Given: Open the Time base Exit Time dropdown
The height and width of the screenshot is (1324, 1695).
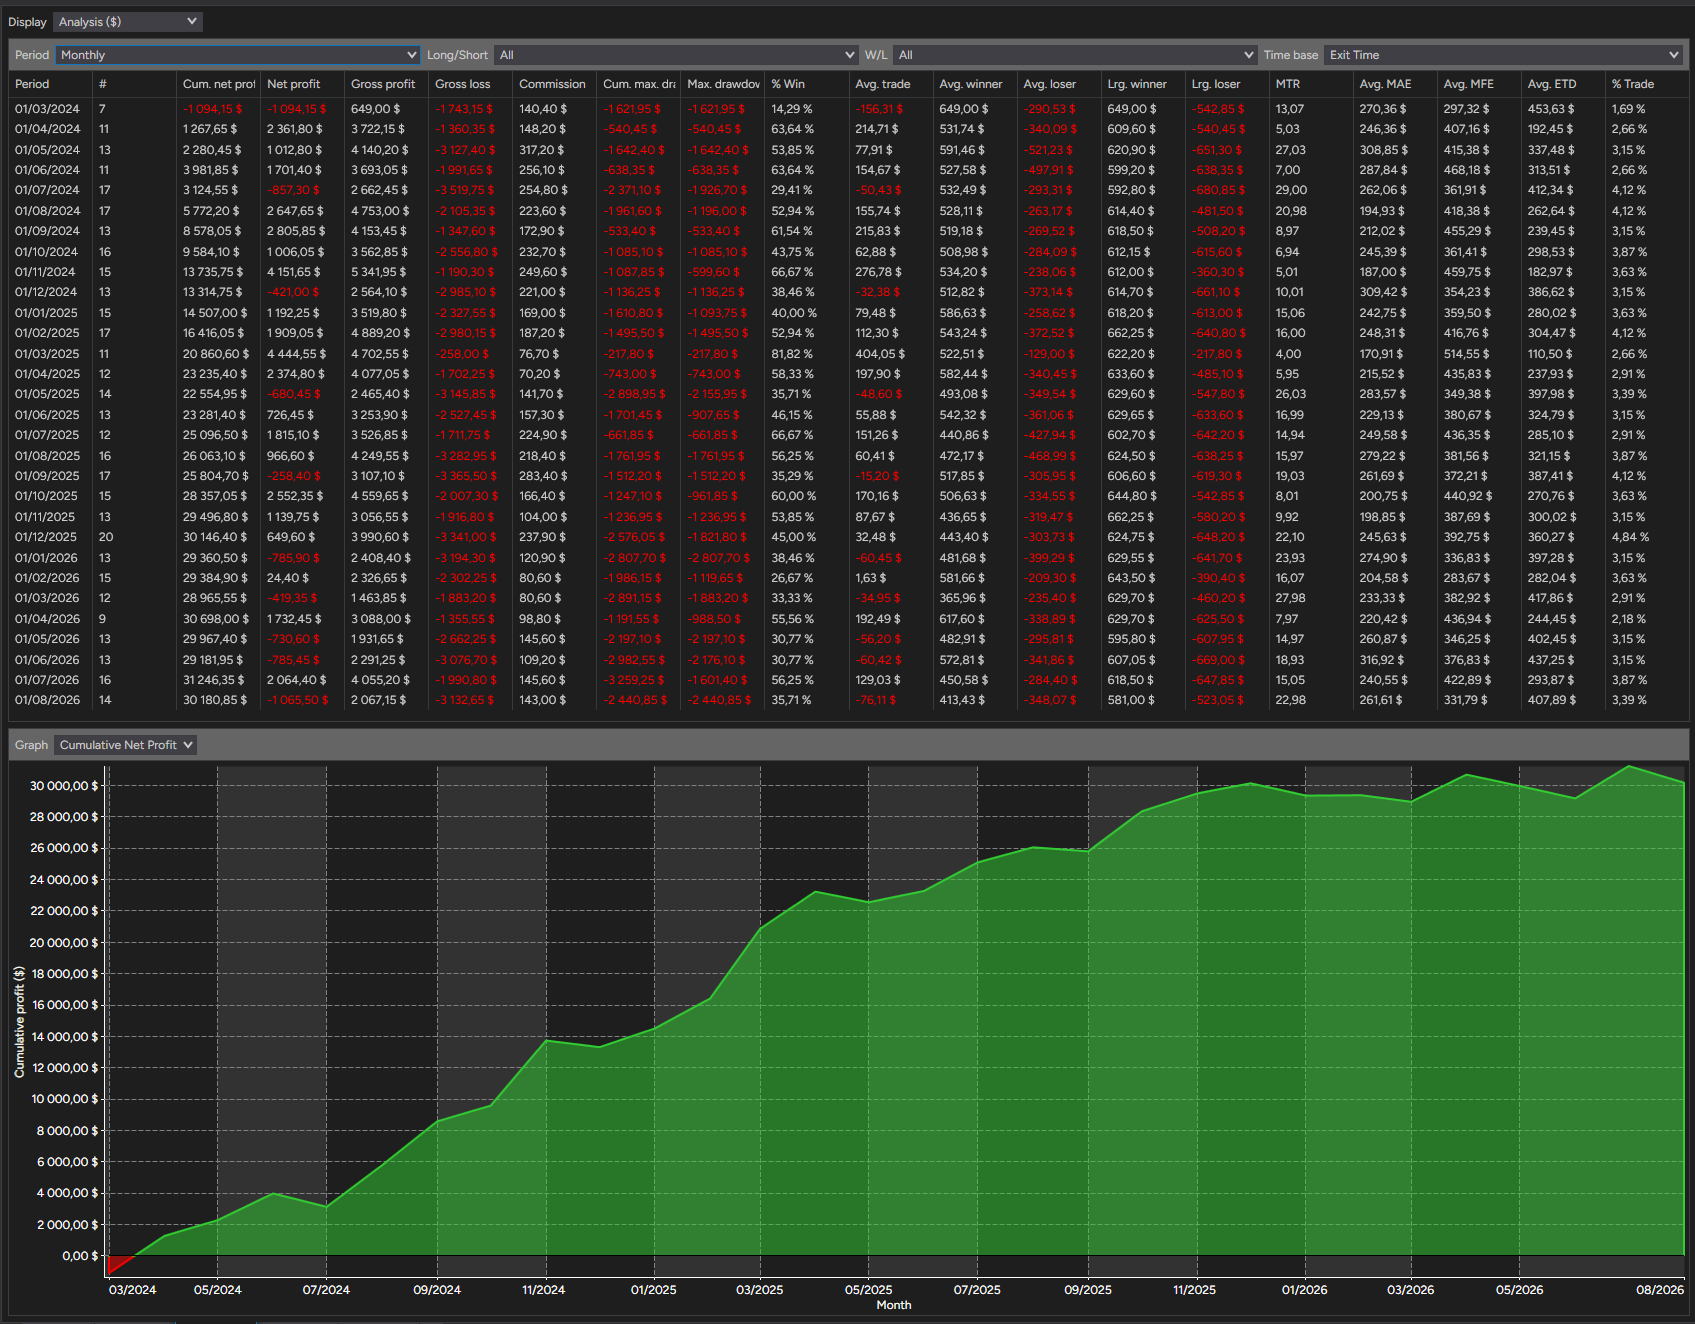Looking at the screenshot, I should pos(1503,55).
